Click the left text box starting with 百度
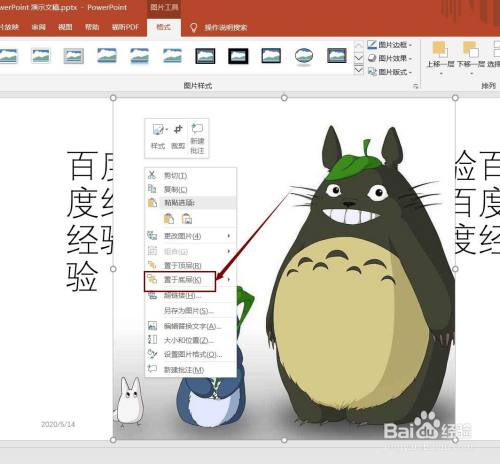 pos(89,221)
